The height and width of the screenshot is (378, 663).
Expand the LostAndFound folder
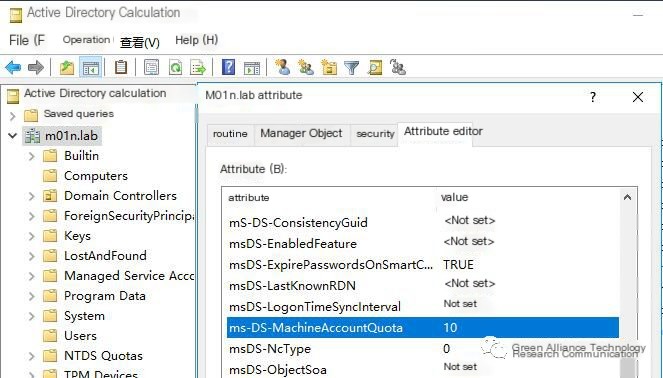31,256
